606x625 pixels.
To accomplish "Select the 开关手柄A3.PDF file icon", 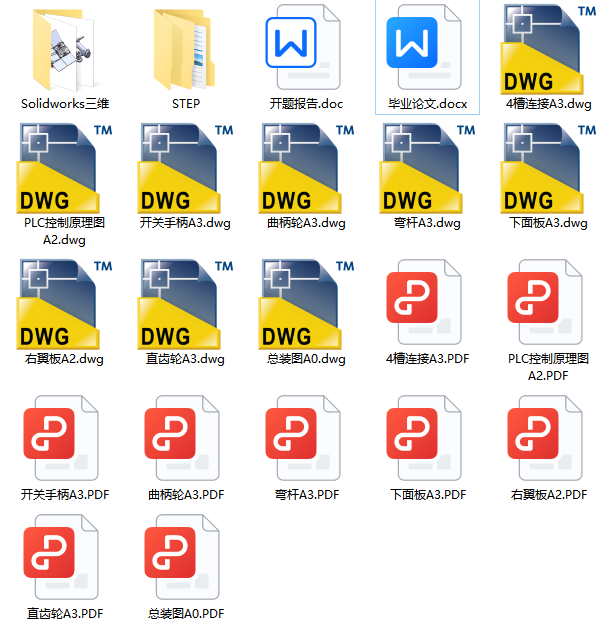I will (x=61, y=438).
